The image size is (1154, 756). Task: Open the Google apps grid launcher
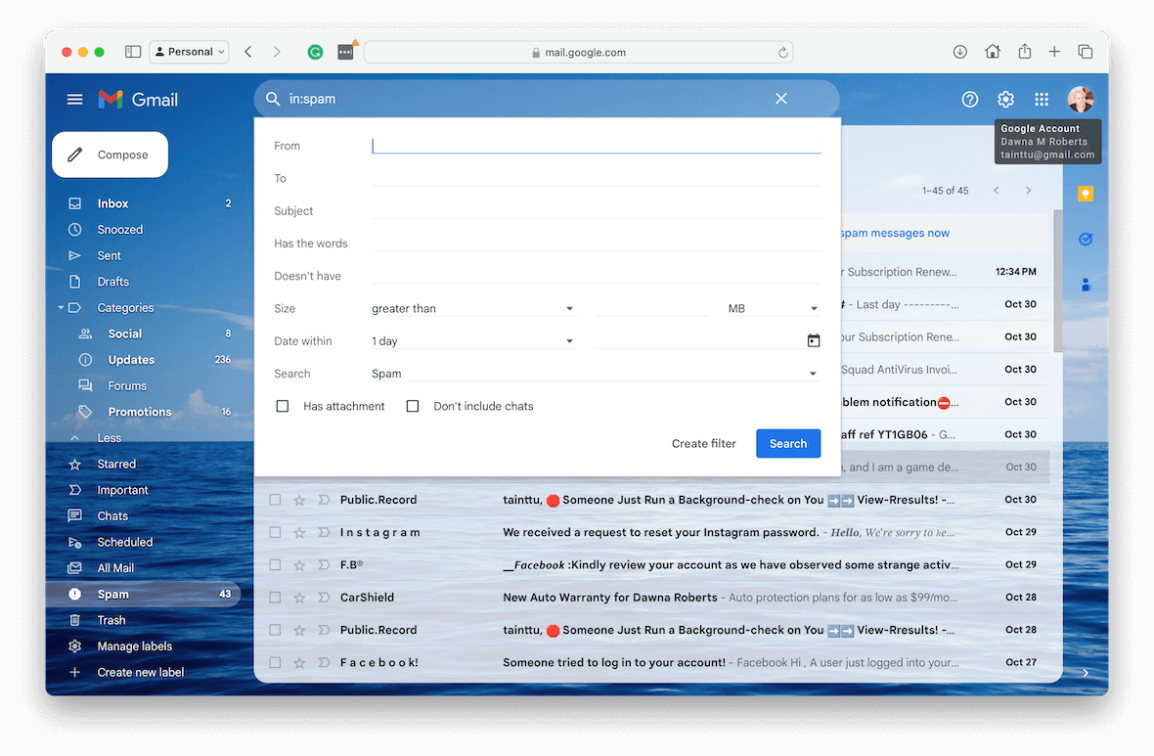click(x=1040, y=99)
